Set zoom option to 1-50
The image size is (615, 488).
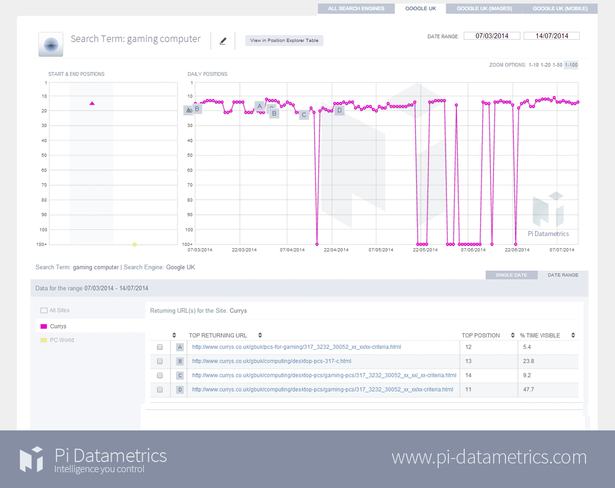[557, 65]
